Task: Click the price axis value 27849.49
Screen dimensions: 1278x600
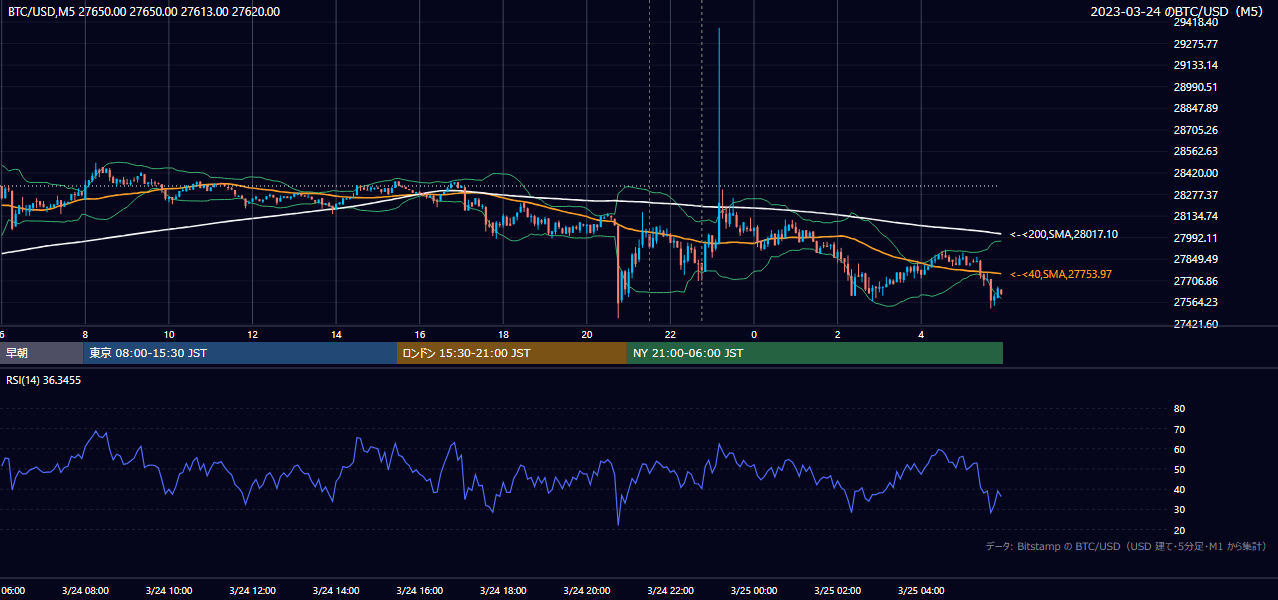Action: tap(1195, 259)
